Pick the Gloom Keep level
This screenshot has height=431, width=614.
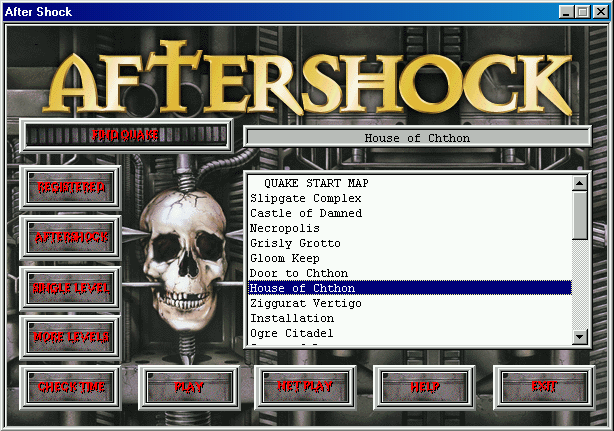pos(410,258)
